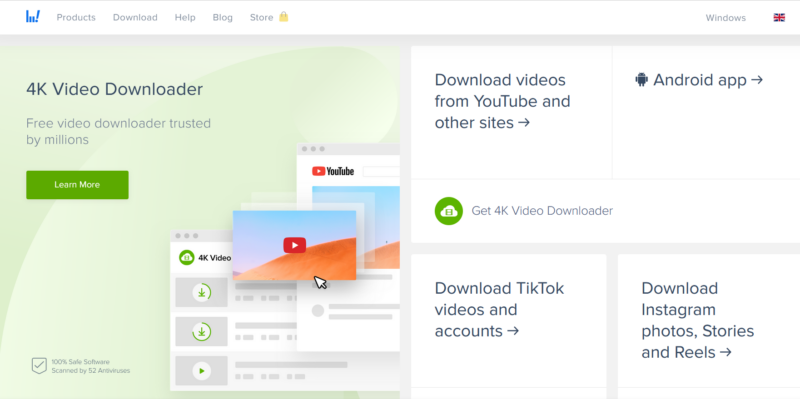Click Get 4K Video Downloader link
800x399 pixels.
click(542, 211)
